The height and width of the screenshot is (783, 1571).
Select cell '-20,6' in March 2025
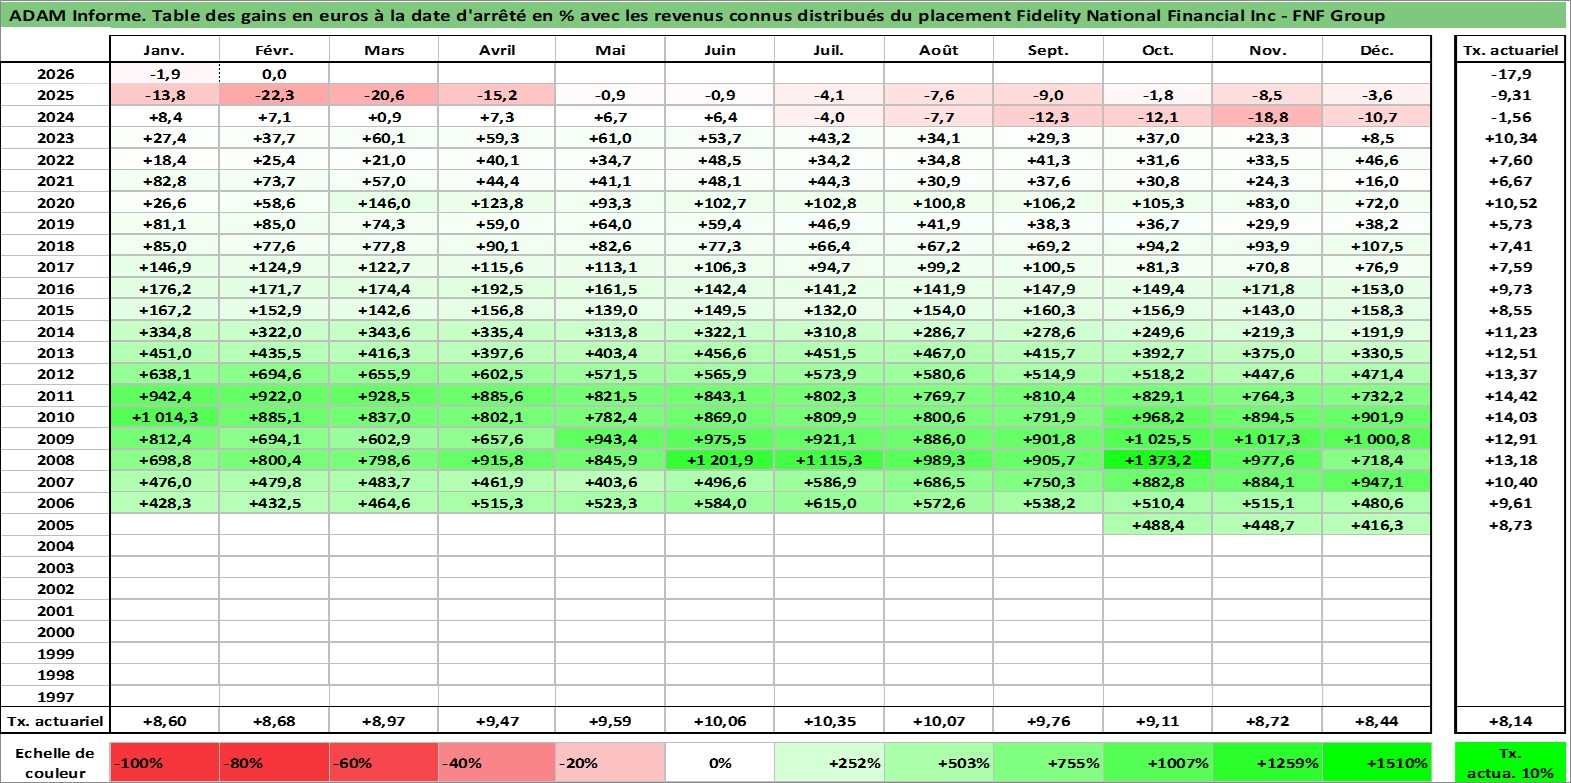(385, 95)
